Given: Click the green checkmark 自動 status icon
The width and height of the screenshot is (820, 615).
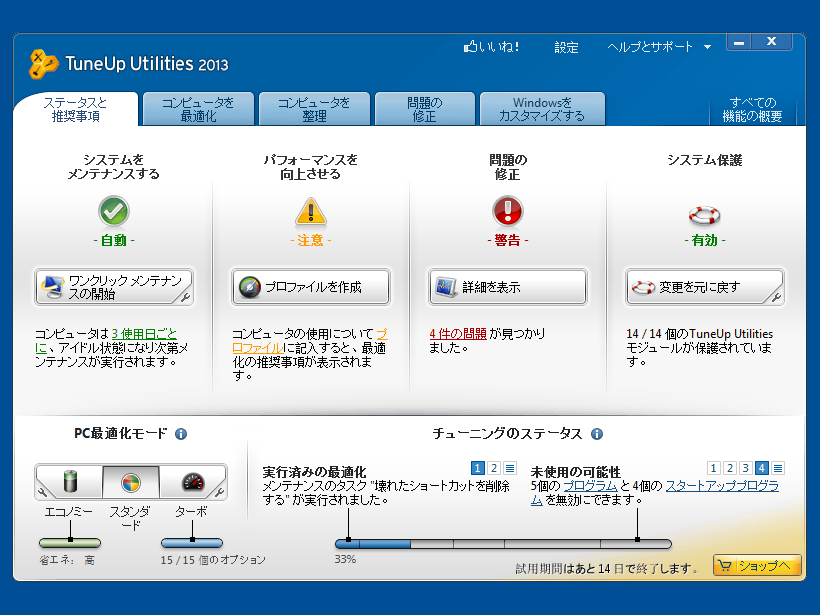Looking at the screenshot, I should [x=113, y=211].
